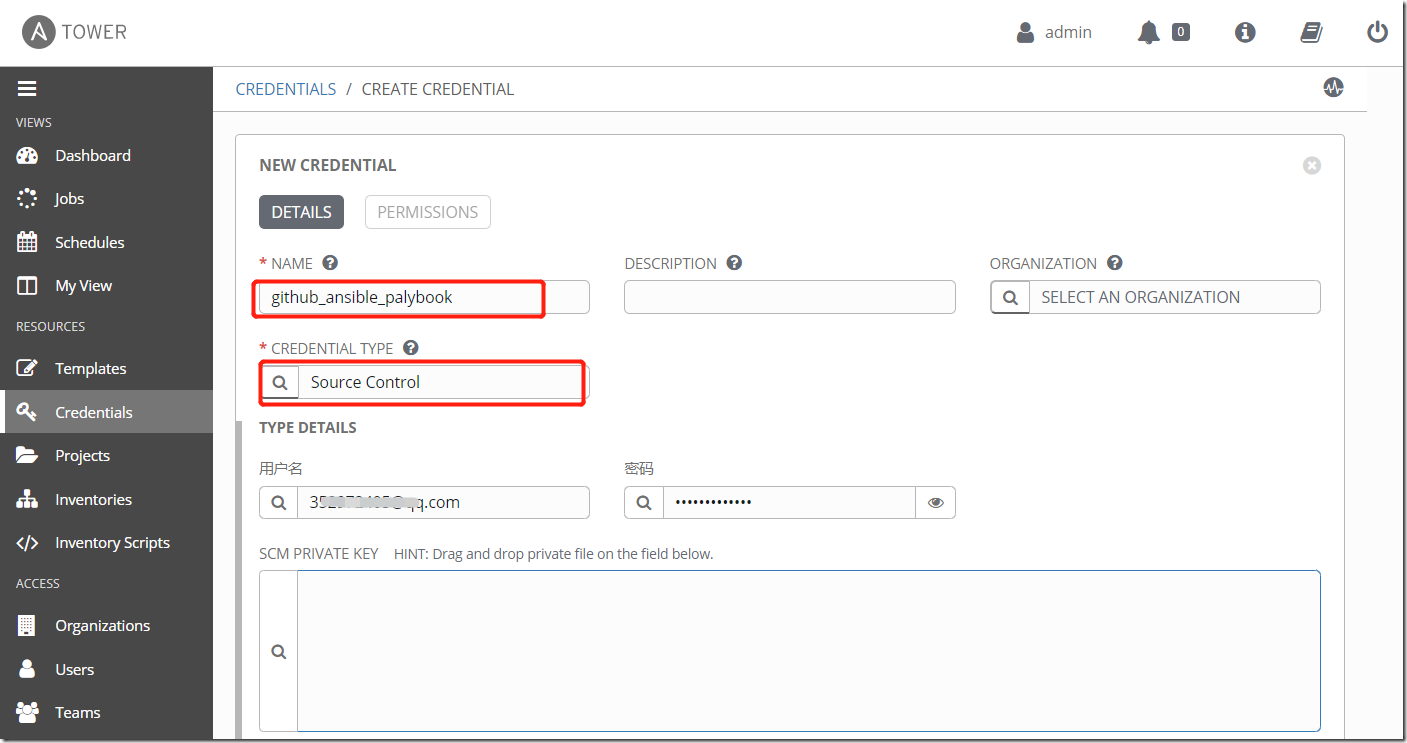The width and height of the screenshot is (1407, 743).
Task: Click the password input field
Action: (x=790, y=502)
